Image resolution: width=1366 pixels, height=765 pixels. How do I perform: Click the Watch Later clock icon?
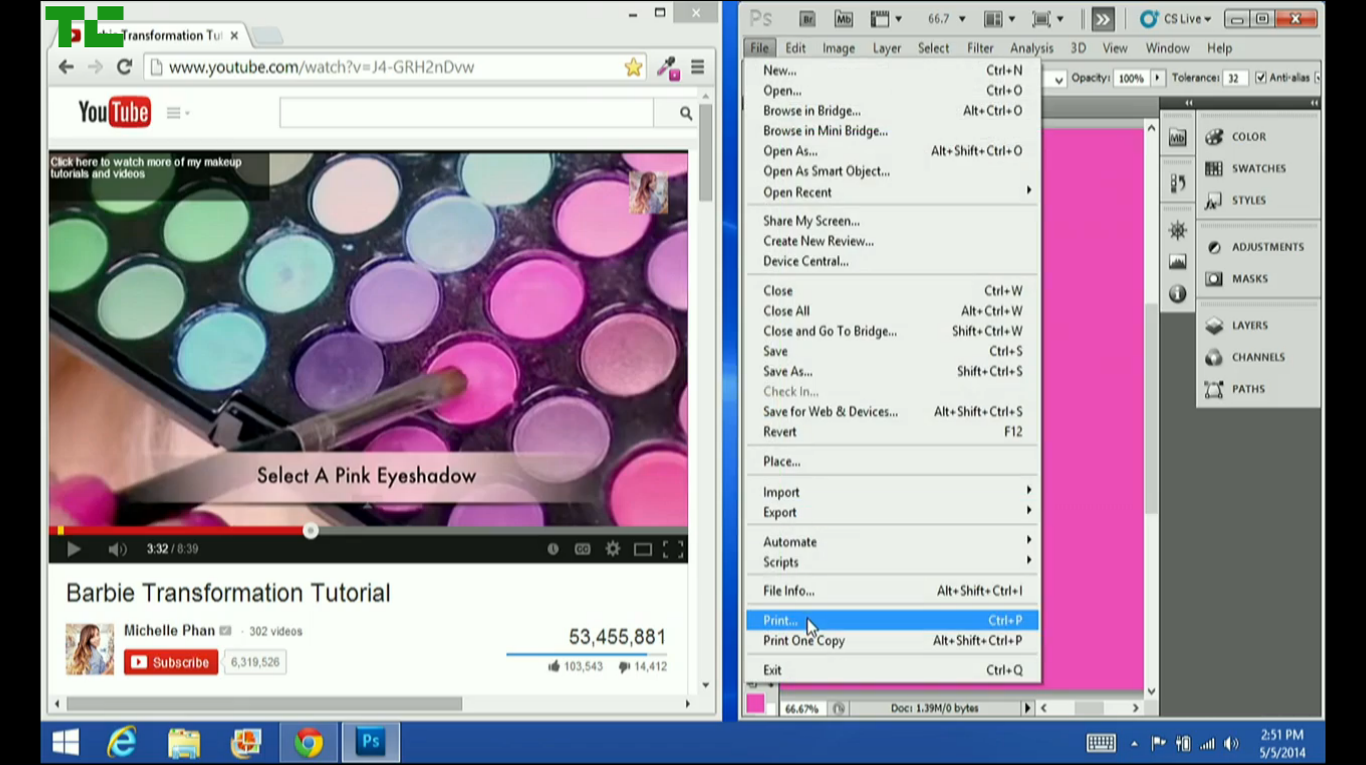[553, 549]
